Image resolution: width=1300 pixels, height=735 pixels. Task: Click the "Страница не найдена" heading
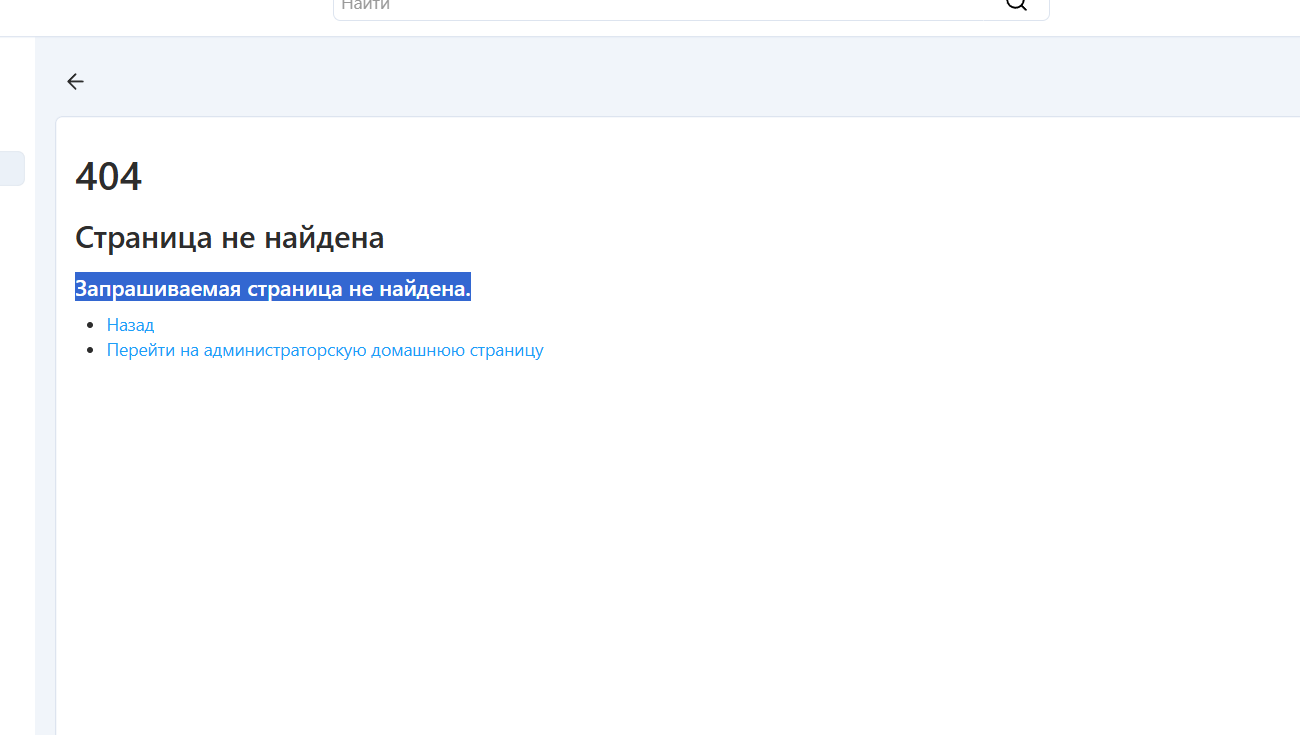coord(229,238)
